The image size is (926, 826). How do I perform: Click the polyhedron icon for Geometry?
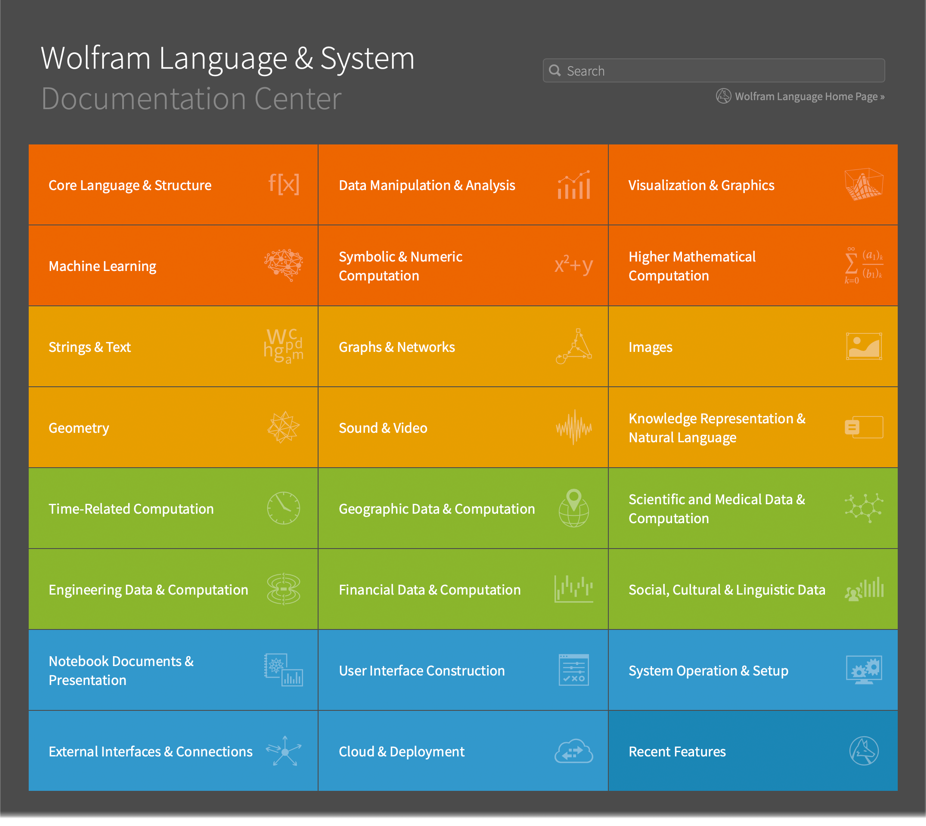(x=283, y=427)
